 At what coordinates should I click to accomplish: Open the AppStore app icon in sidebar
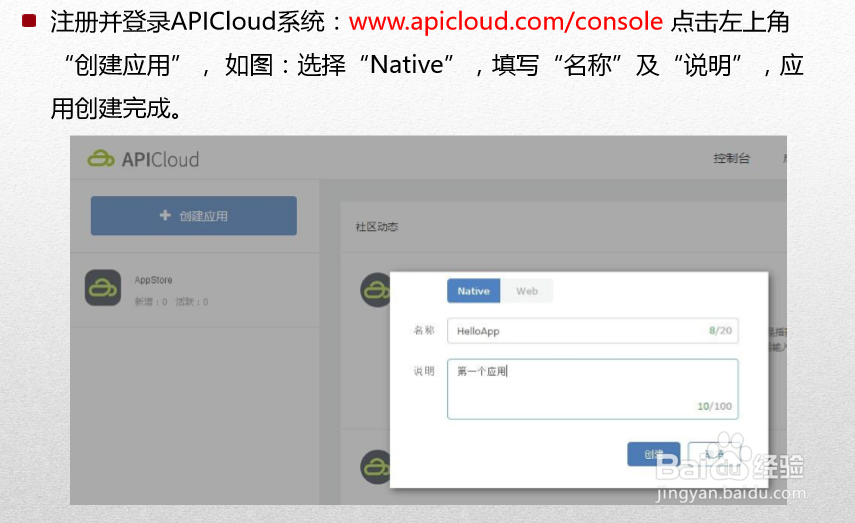[103, 287]
